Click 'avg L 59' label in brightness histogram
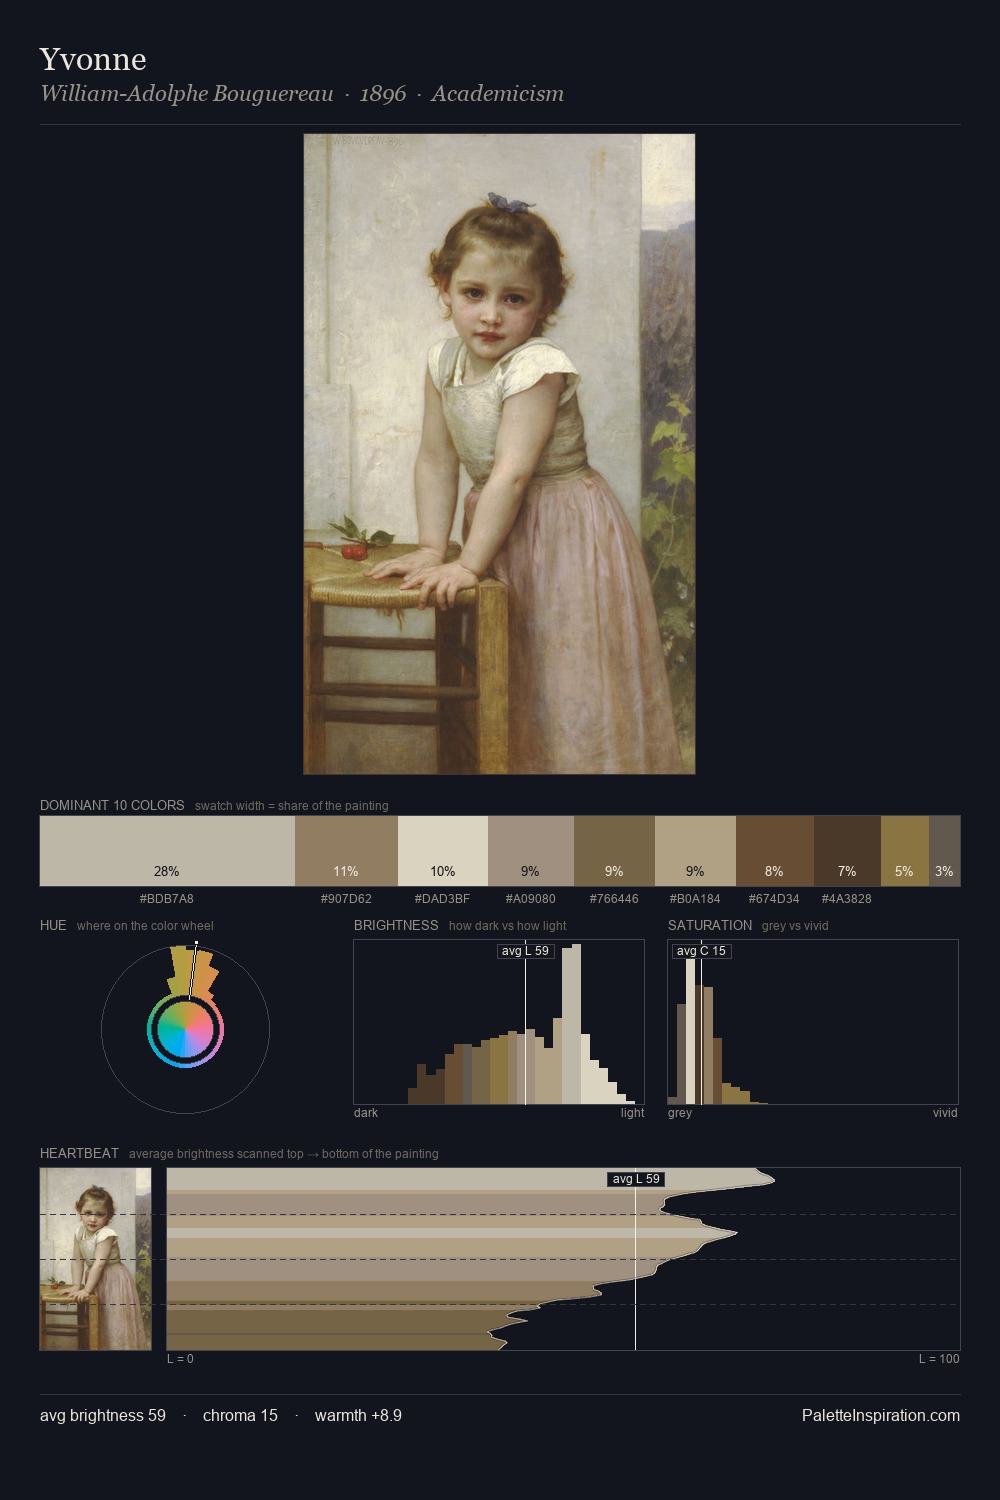Screen dimensions: 1000x1500 525,951
